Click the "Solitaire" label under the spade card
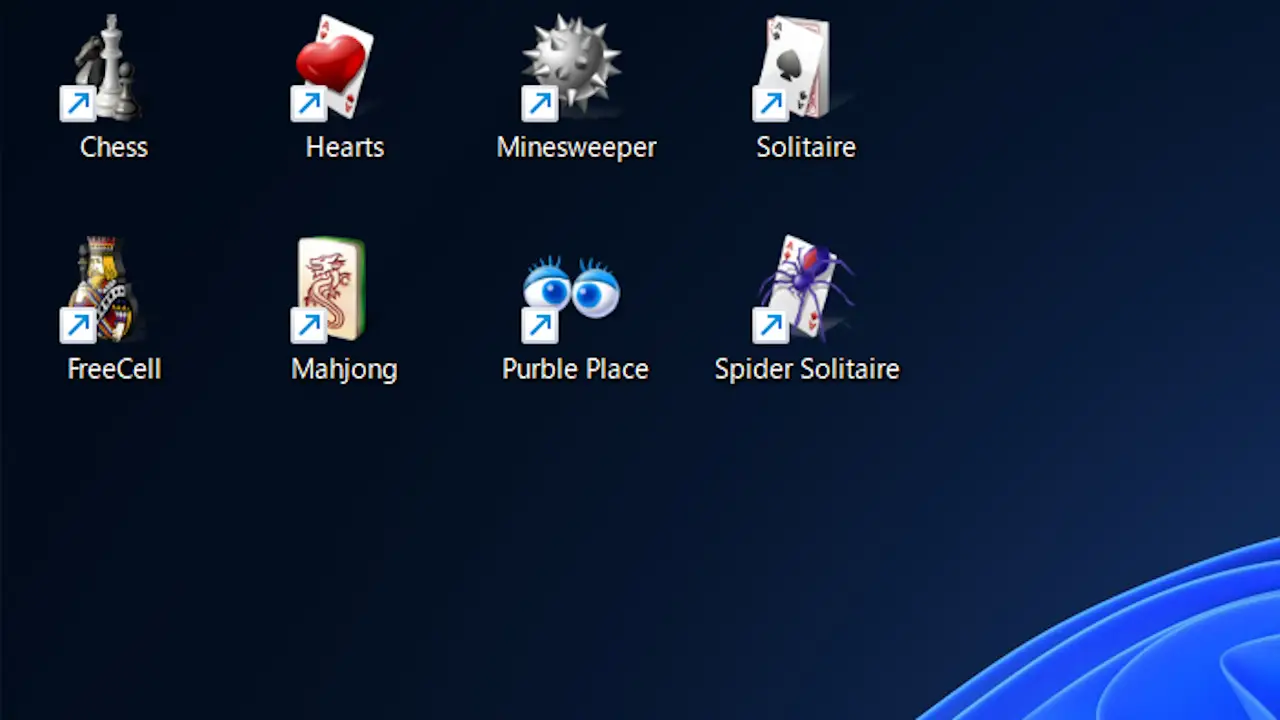1280x720 pixels. tap(806, 147)
